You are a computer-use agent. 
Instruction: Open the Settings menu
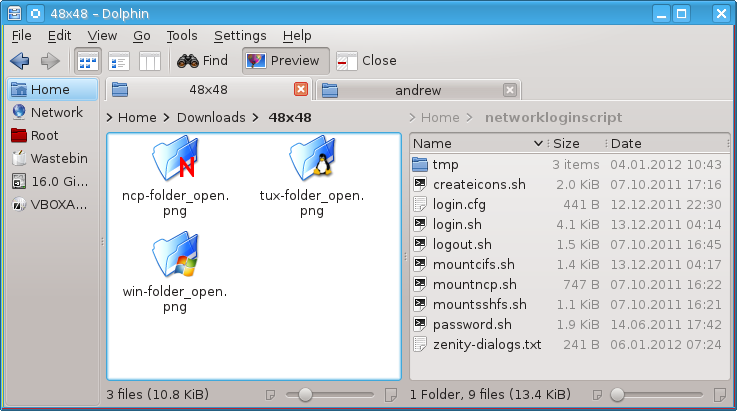(x=240, y=35)
